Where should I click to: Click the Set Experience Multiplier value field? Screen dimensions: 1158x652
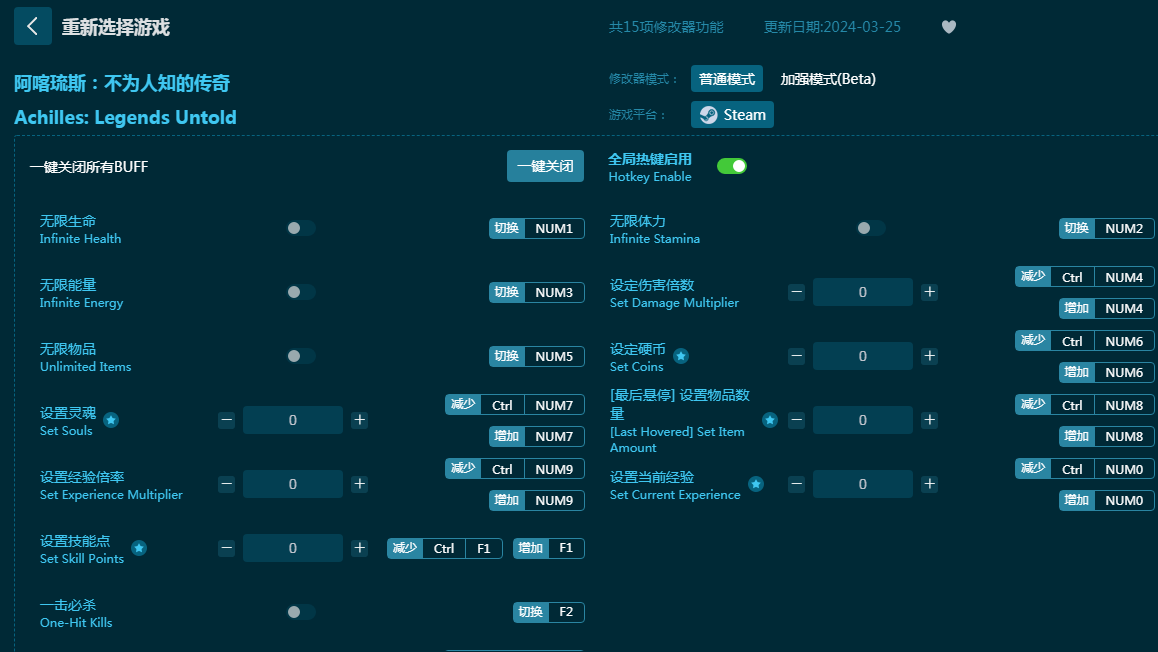click(x=293, y=484)
